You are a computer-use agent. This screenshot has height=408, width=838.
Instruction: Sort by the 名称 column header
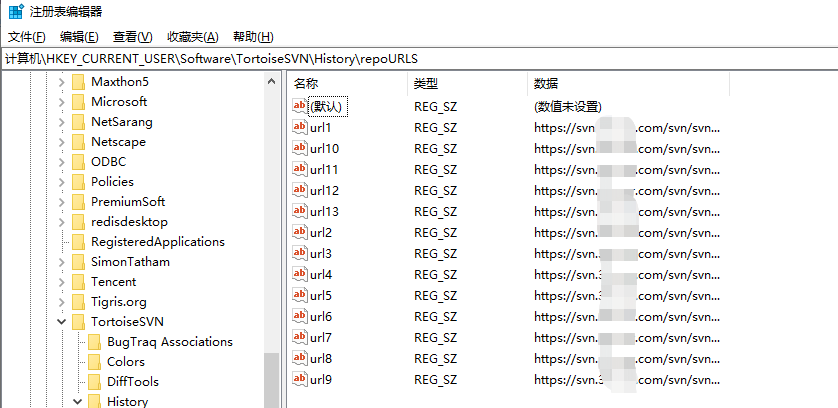pos(306,84)
